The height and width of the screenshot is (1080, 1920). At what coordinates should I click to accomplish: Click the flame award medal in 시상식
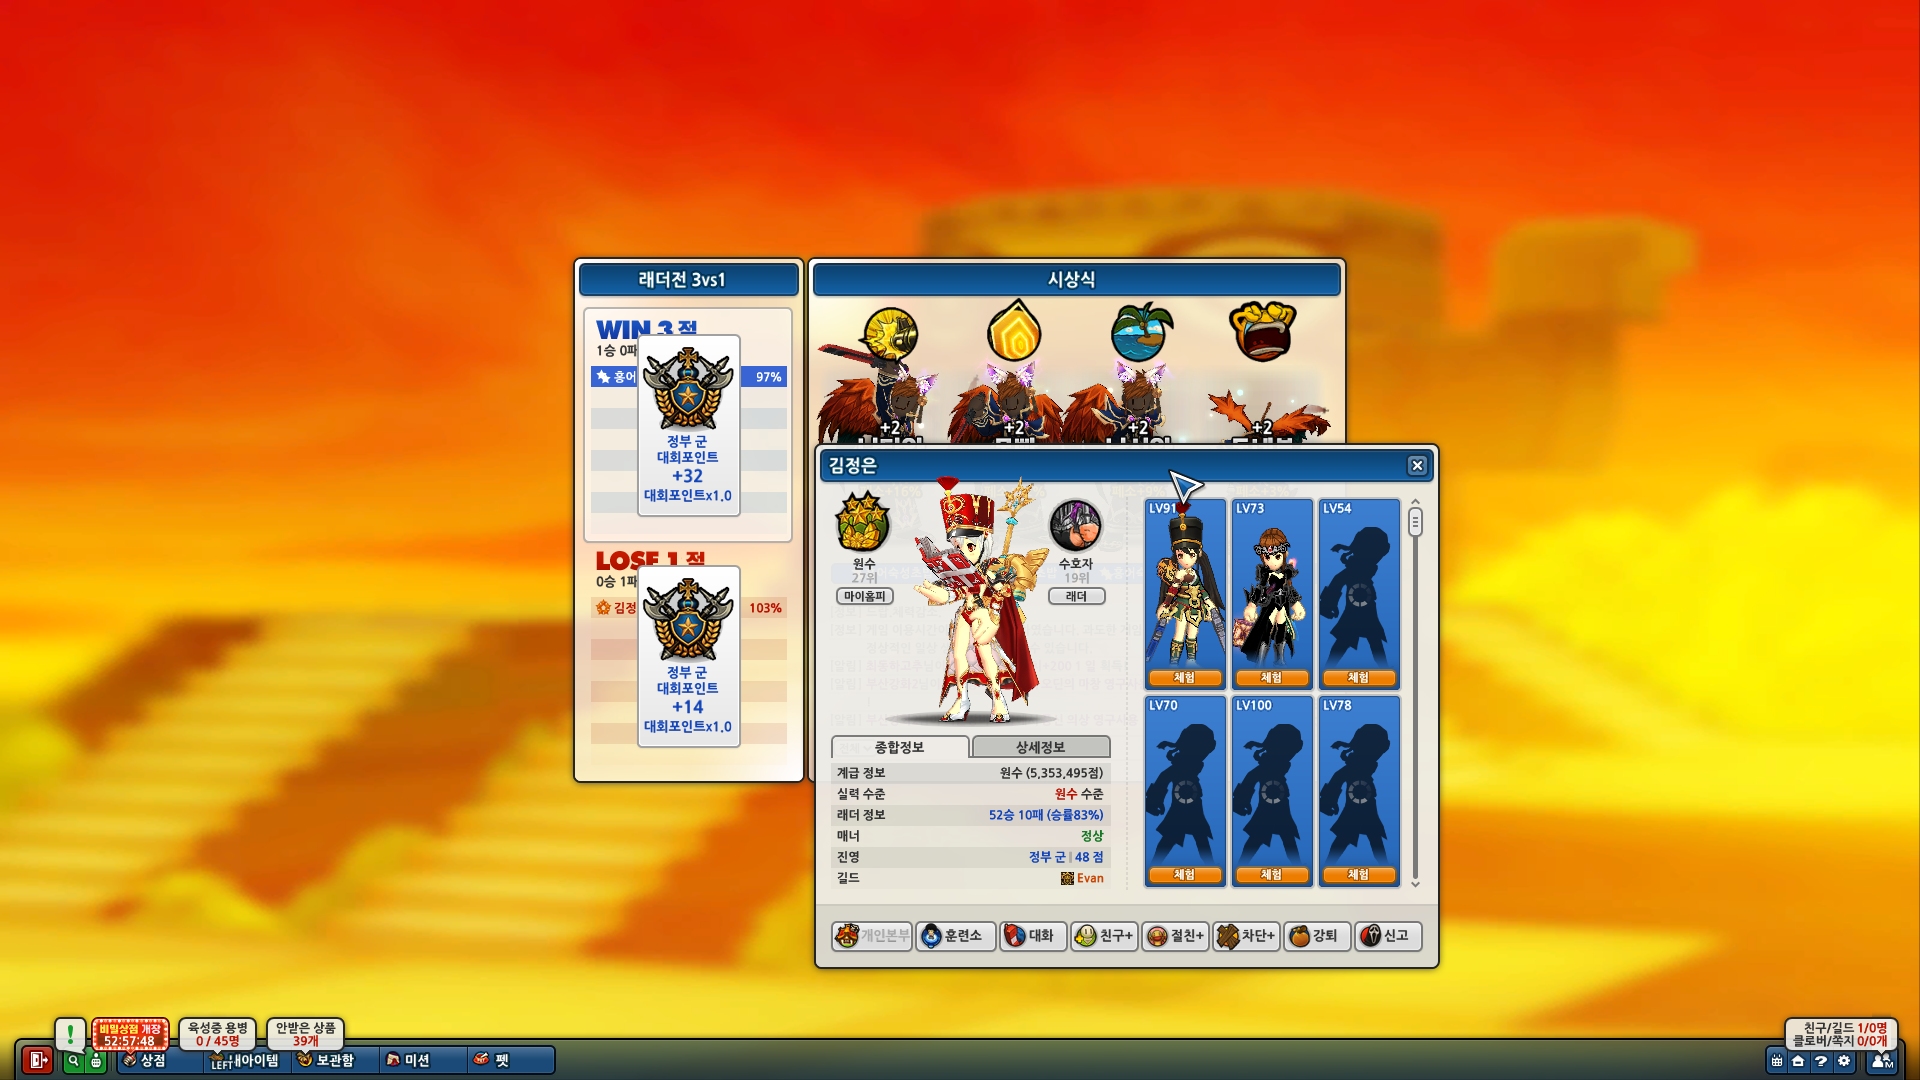click(1014, 331)
